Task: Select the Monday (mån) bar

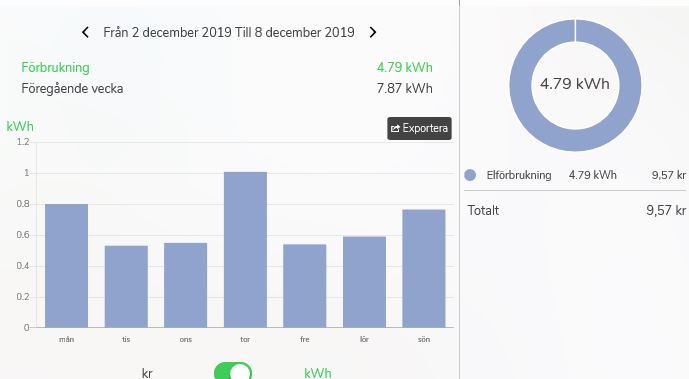Action: pos(66,266)
